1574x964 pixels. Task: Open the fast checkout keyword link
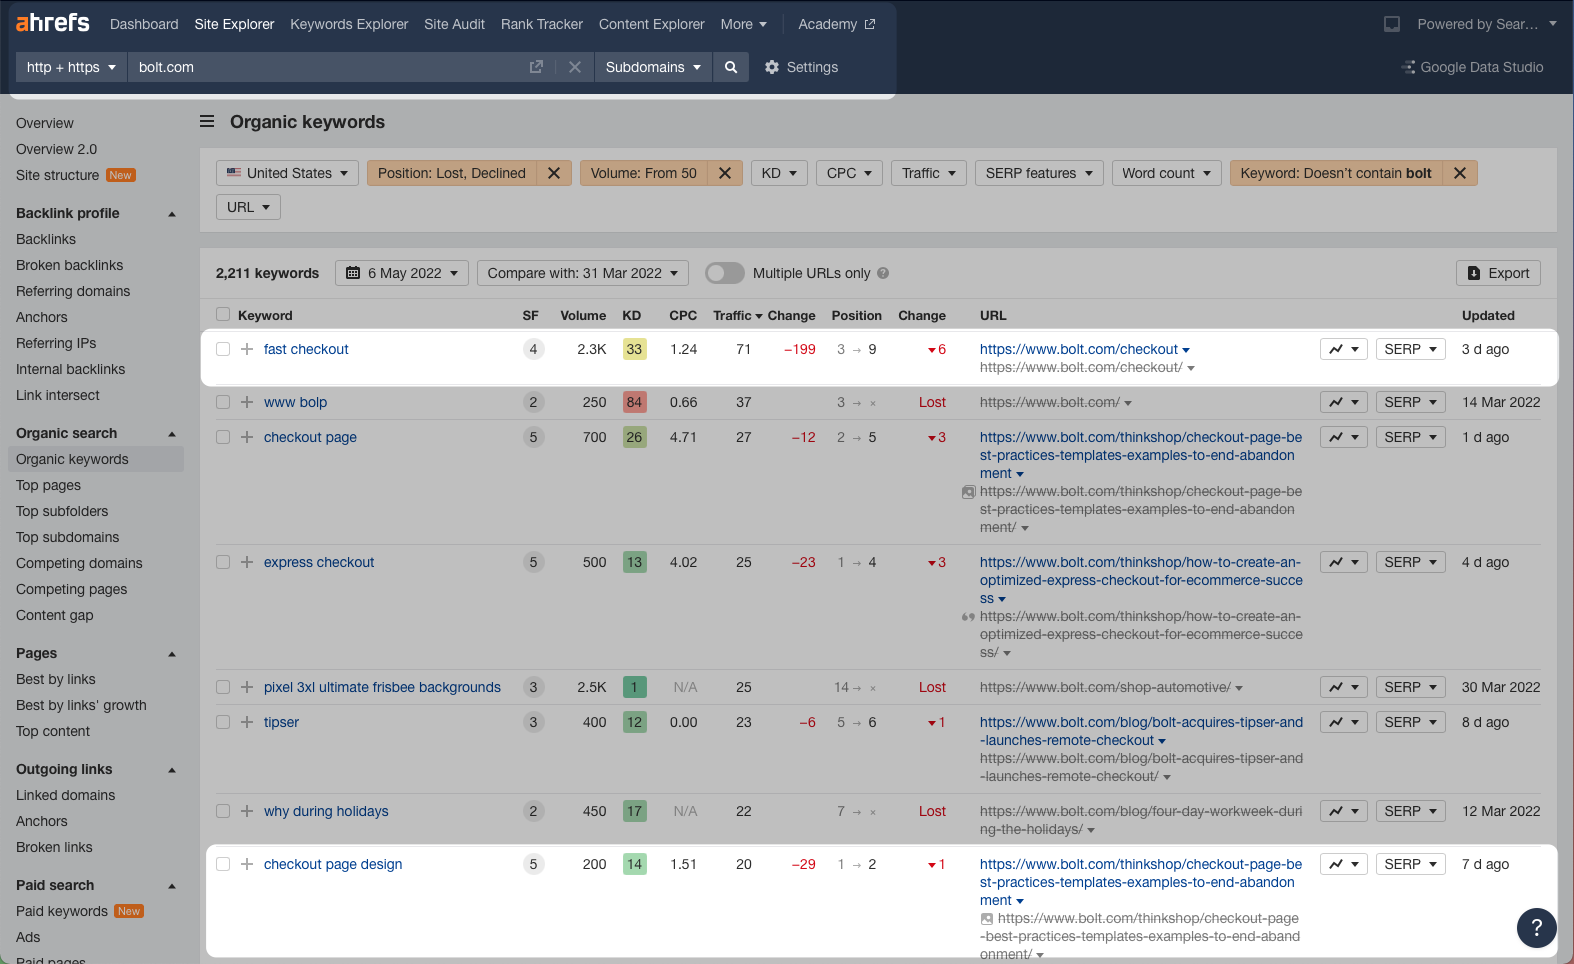click(306, 349)
